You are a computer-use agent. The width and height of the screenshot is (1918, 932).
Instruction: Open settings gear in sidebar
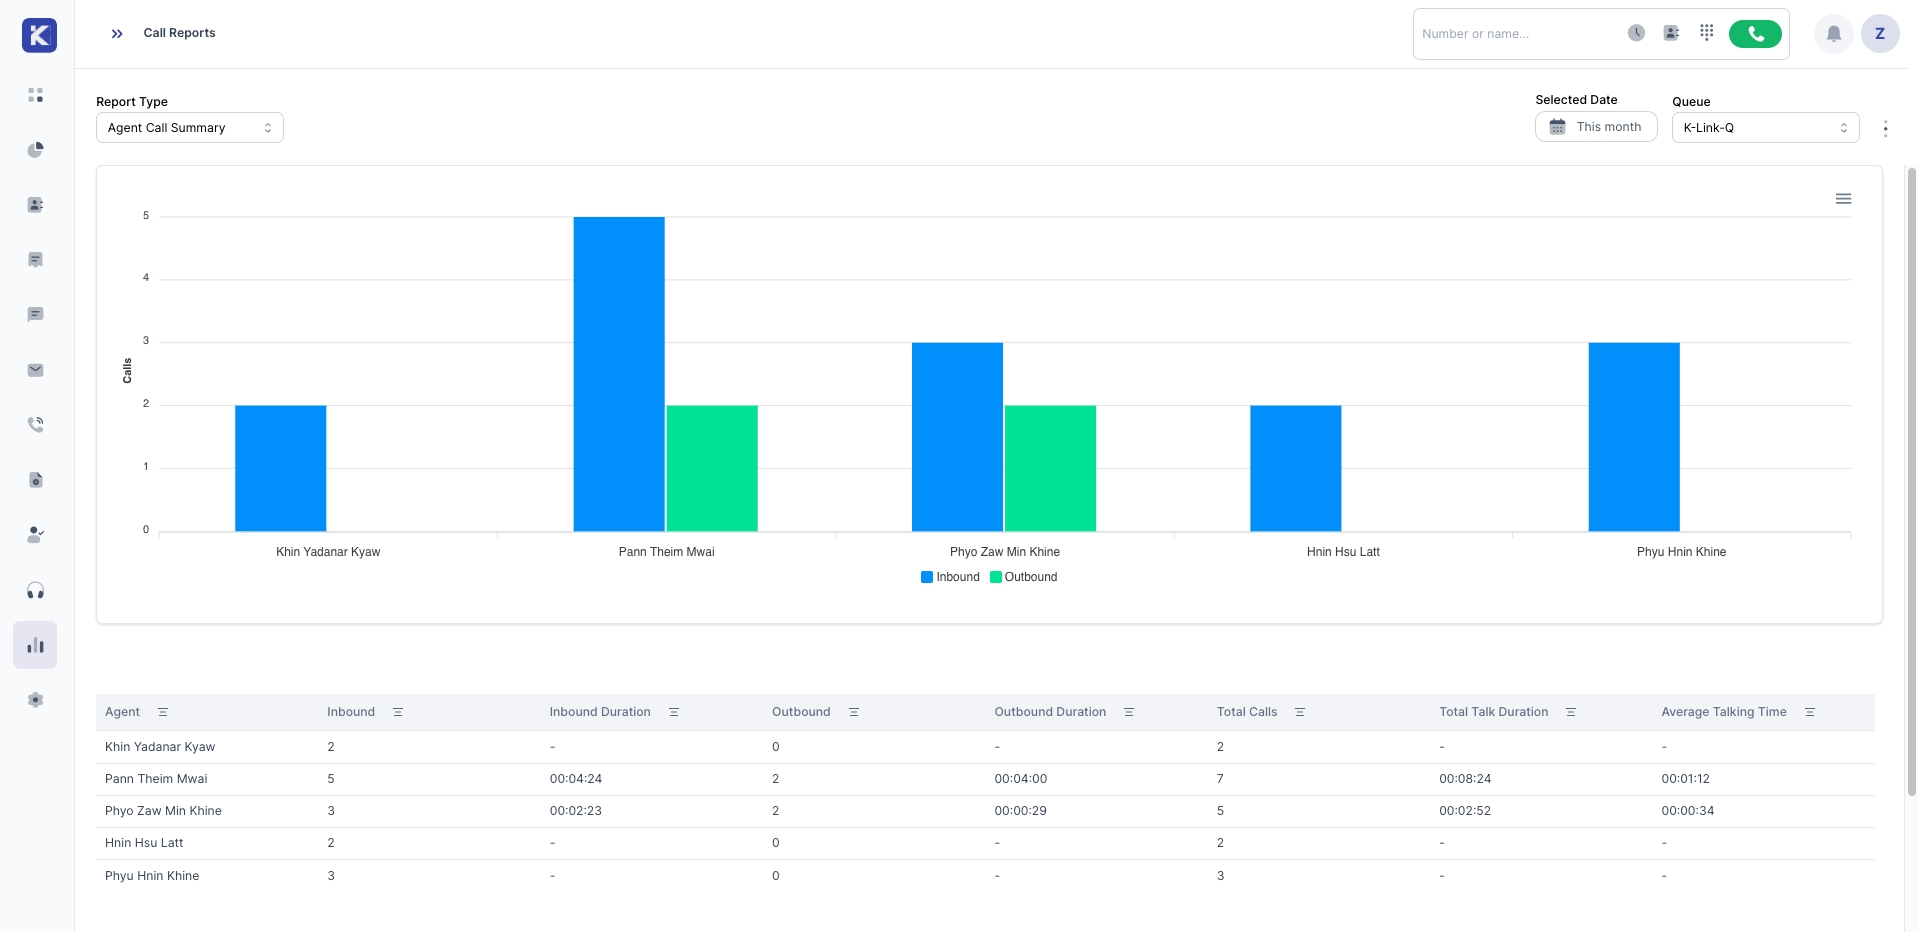tap(36, 700)
